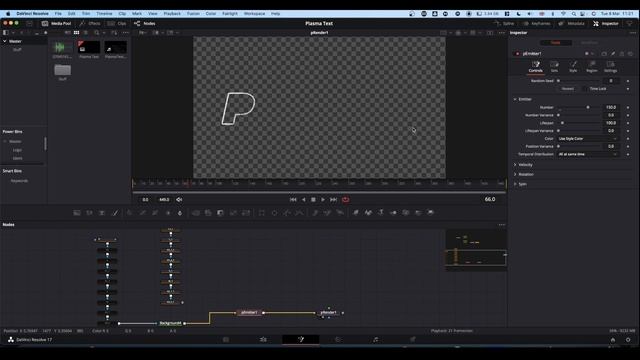Switch to the Settings tab in Inspector
Image resolution: width=640 pixels, height=360 pixels.
pos(611,67)
